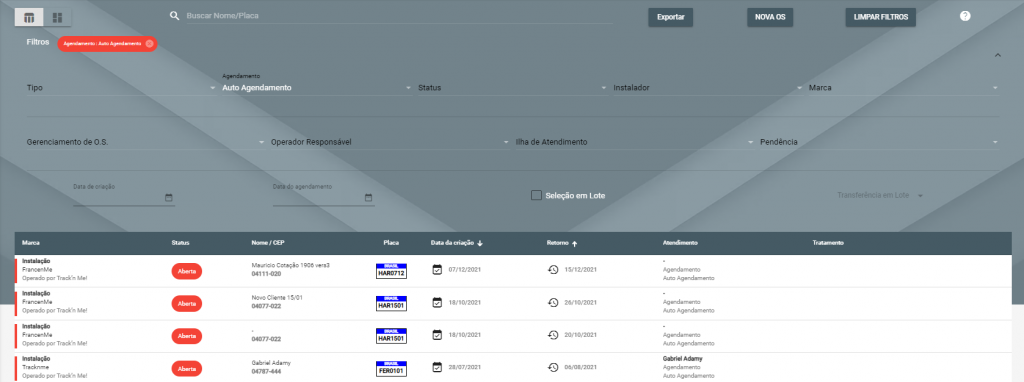
Task: Click creation date 07/12/2021
Action: pyautogui.click(x=465, y=270)
